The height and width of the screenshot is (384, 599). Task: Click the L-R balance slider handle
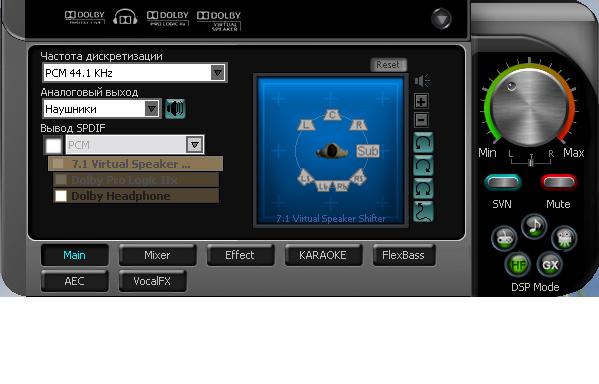coord(531,161)
